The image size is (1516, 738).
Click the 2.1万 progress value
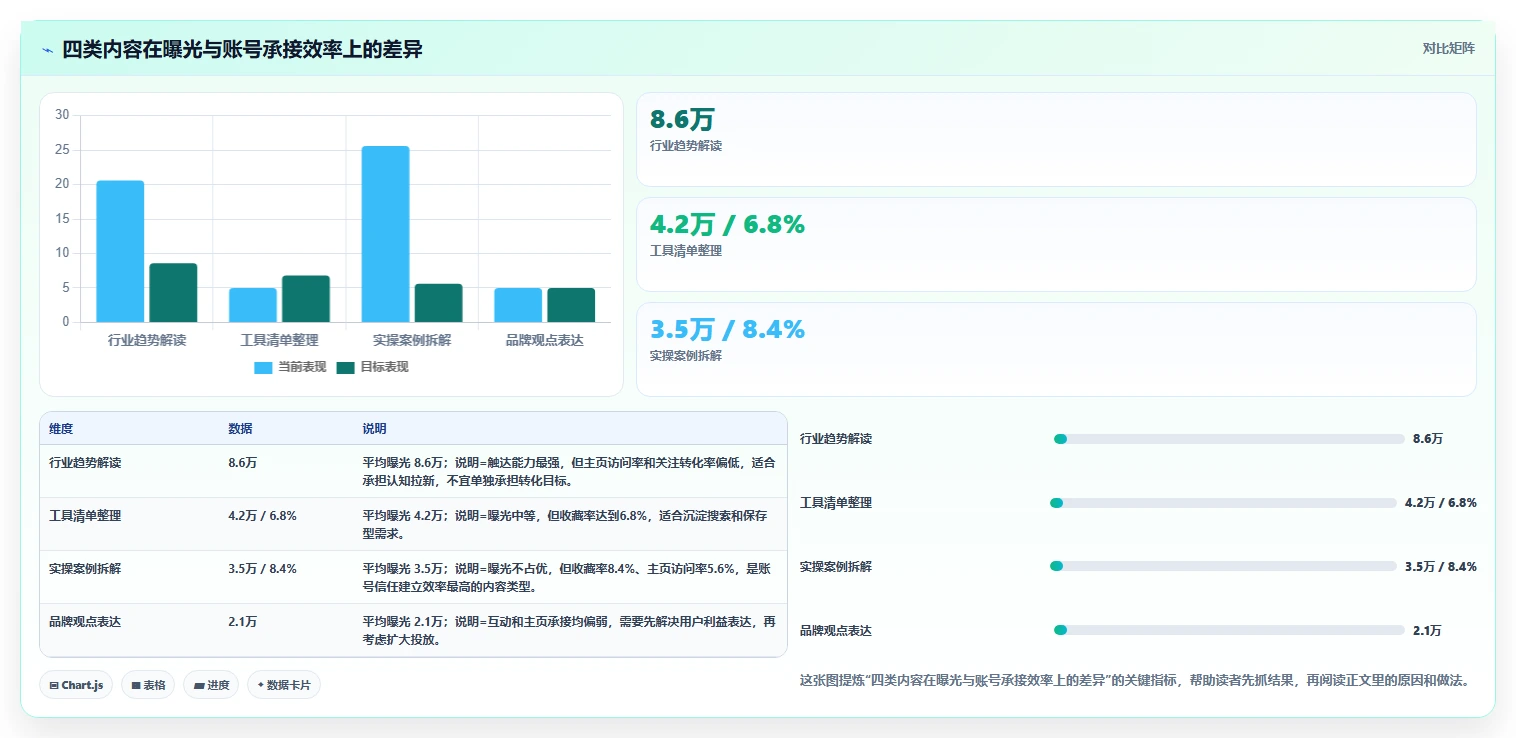tap(1427, 631)
